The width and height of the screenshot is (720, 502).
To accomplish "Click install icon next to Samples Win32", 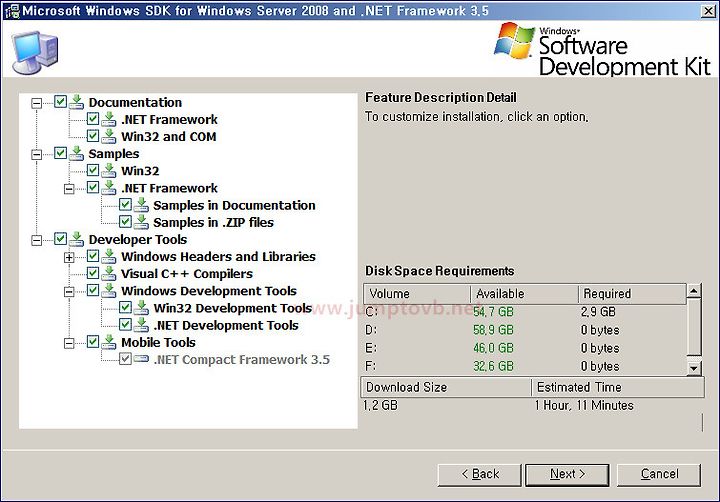I will pyautogui.click(x=109, y=170).
